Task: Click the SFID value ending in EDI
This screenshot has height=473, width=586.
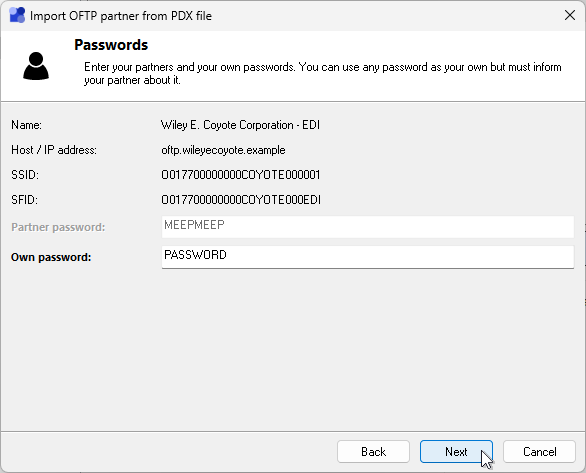Action: tap(241, 200)
